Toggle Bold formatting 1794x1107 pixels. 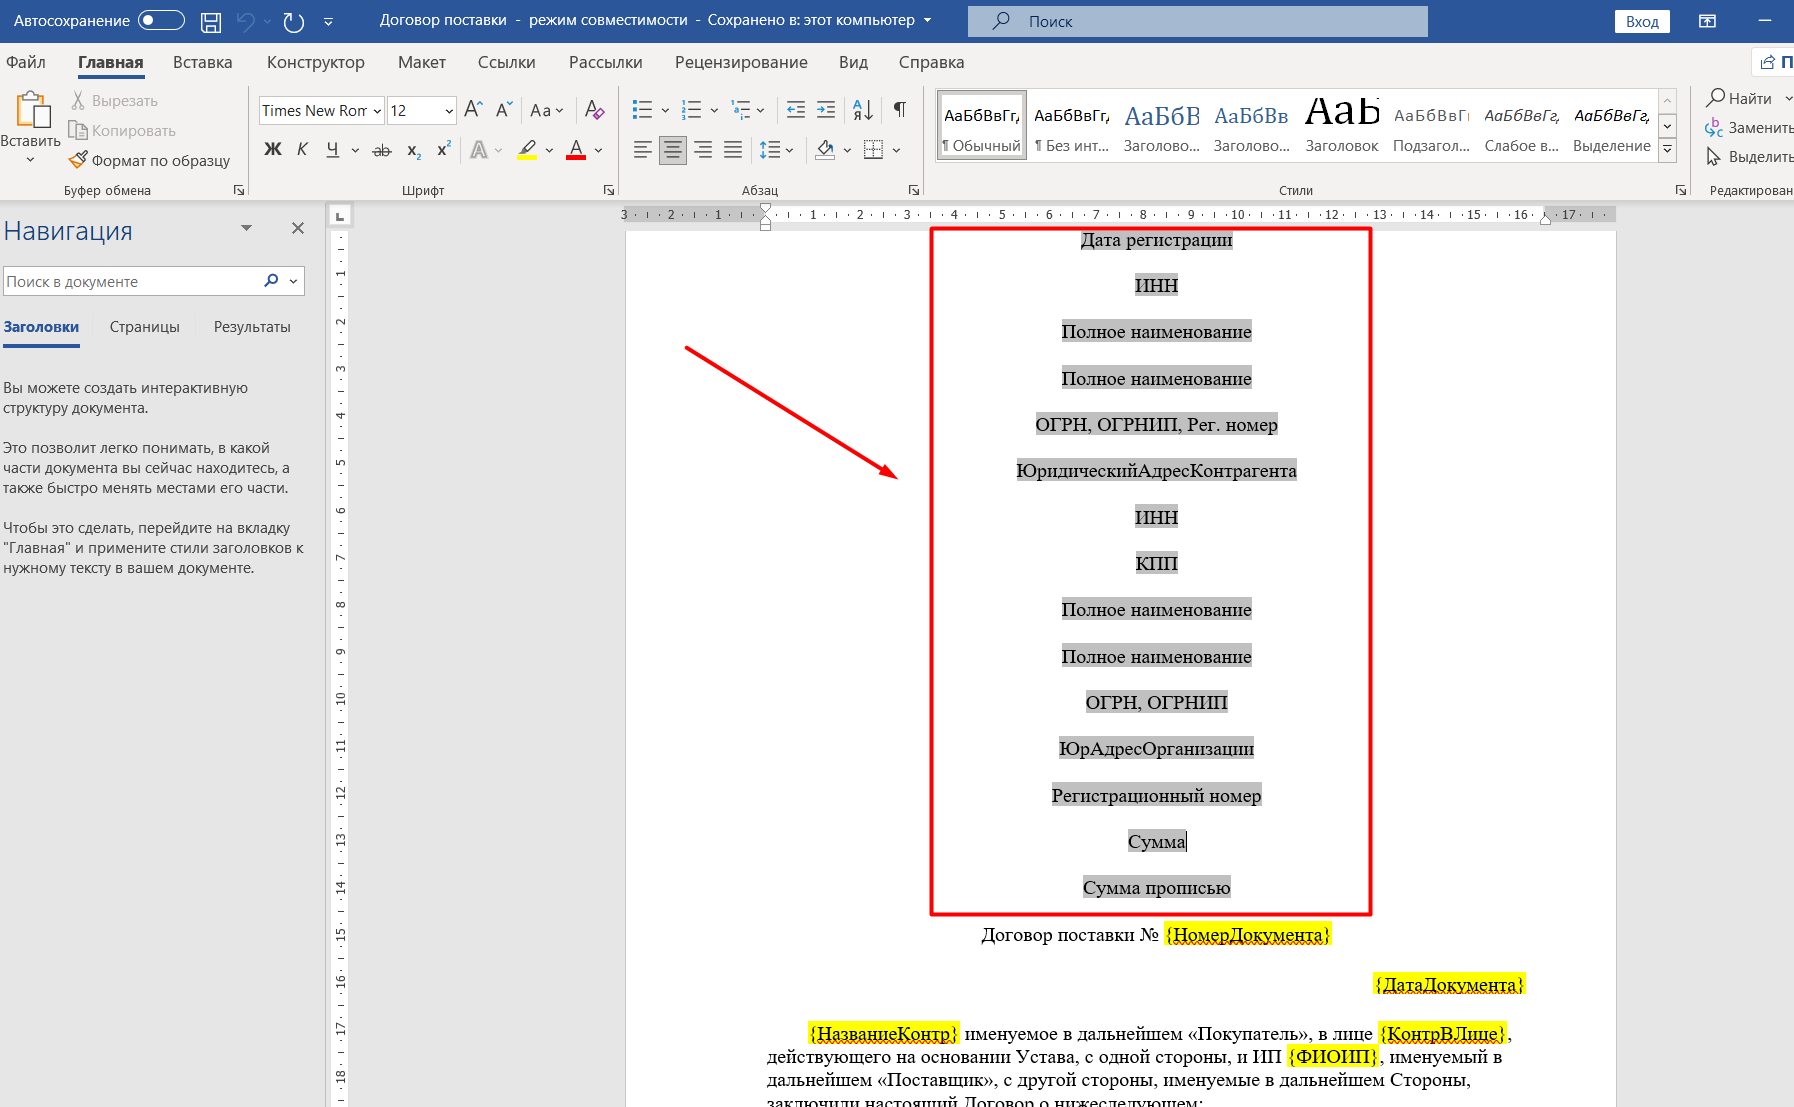[x=273, y=150]
